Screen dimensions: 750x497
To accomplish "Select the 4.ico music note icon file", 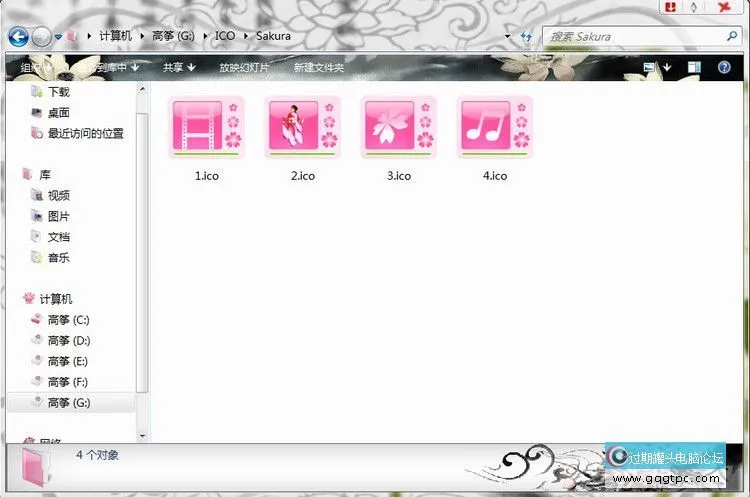I will (x=494, y=127).
